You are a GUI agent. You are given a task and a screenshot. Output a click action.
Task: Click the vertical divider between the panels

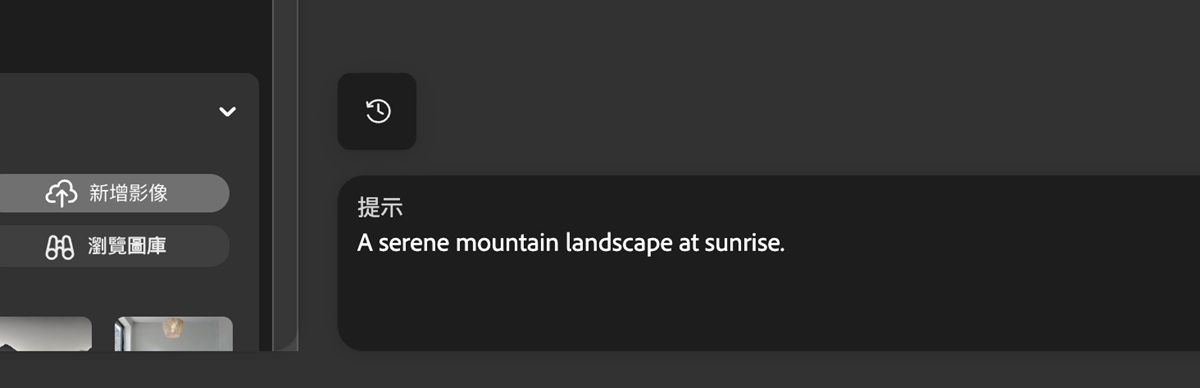tap(285, 175)
